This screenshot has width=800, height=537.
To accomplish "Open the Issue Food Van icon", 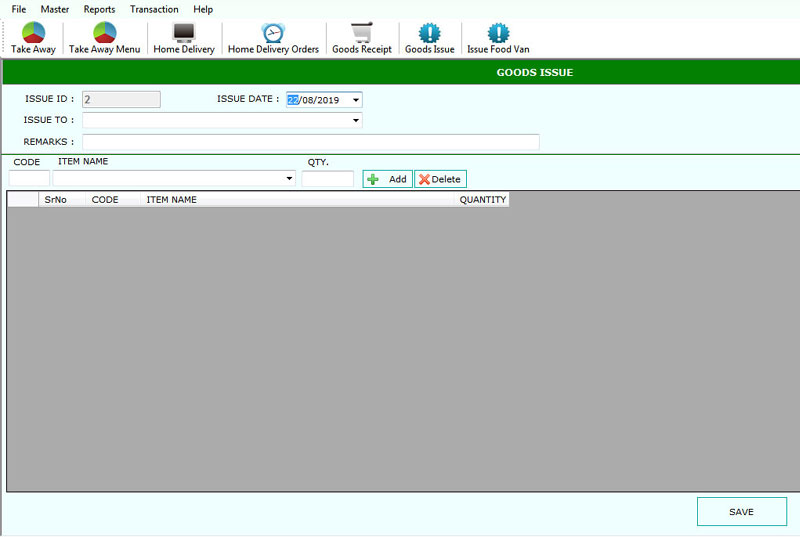I will tap(498, 33).
